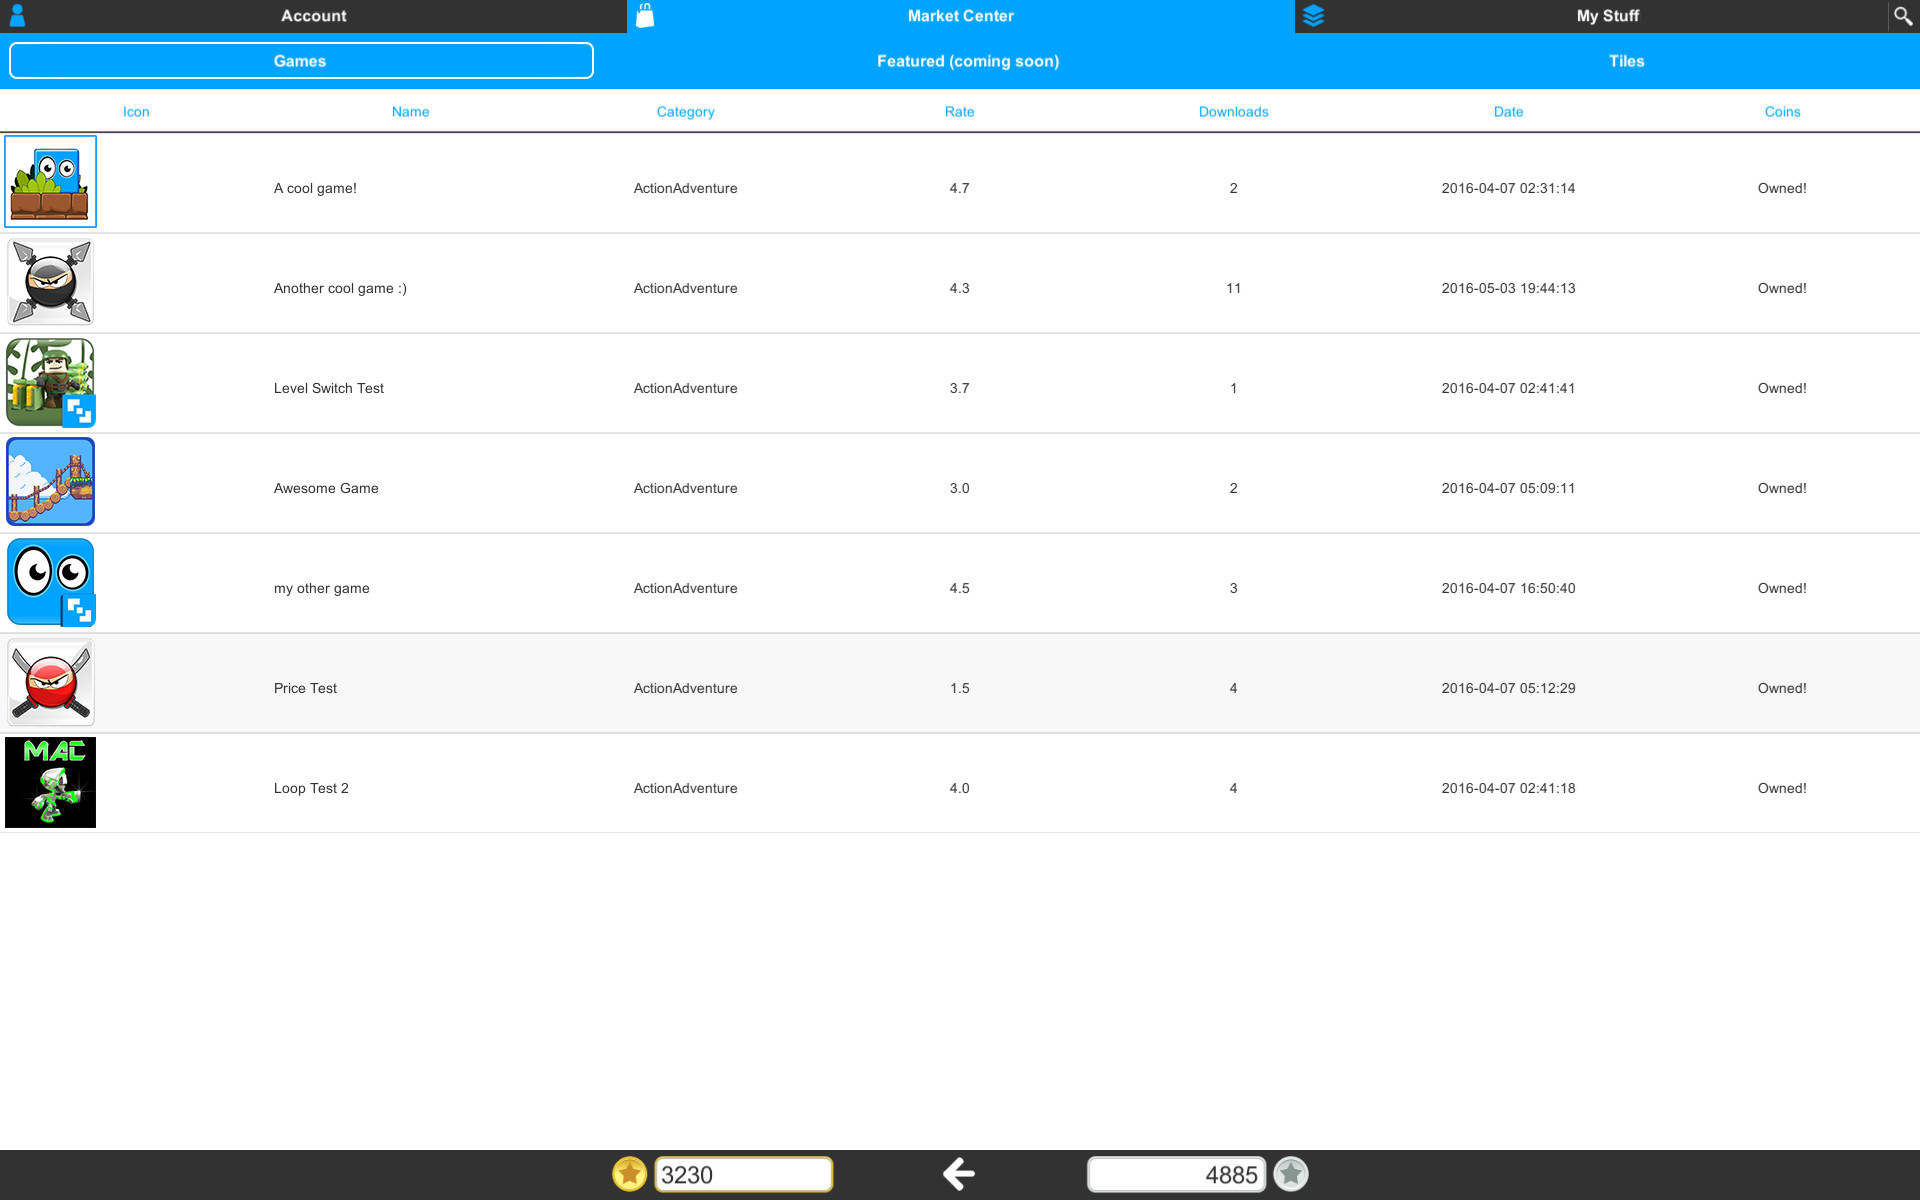Click the 3230 coin input field
The width and height of the screenshot is (1920, 1200).
pyautogui.click(x=743, y=1174)
